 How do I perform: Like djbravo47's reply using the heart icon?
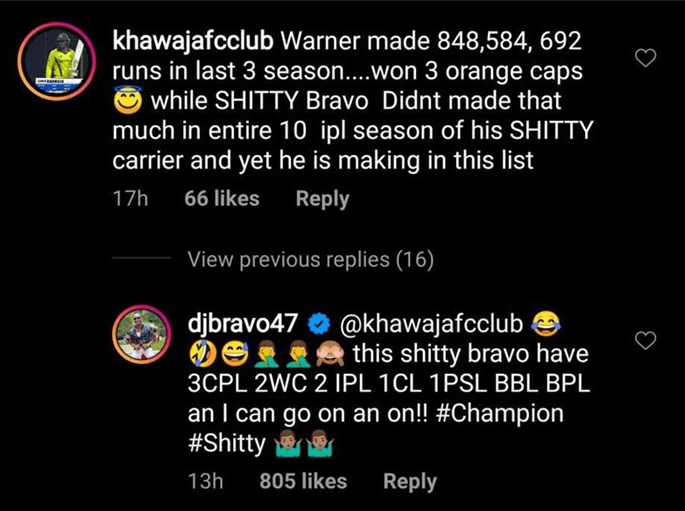pyautogui.click(x=645, y=340)
